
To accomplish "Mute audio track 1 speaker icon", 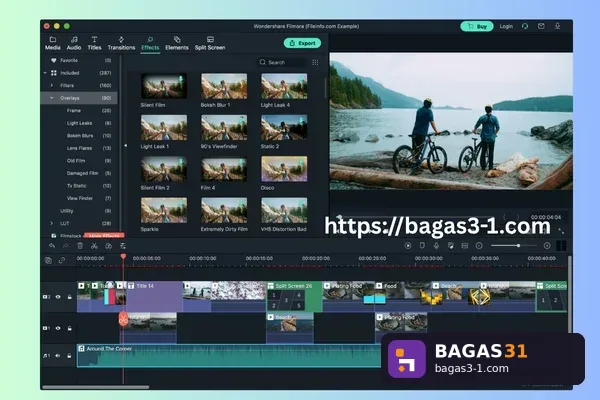I will coord(58,356).
